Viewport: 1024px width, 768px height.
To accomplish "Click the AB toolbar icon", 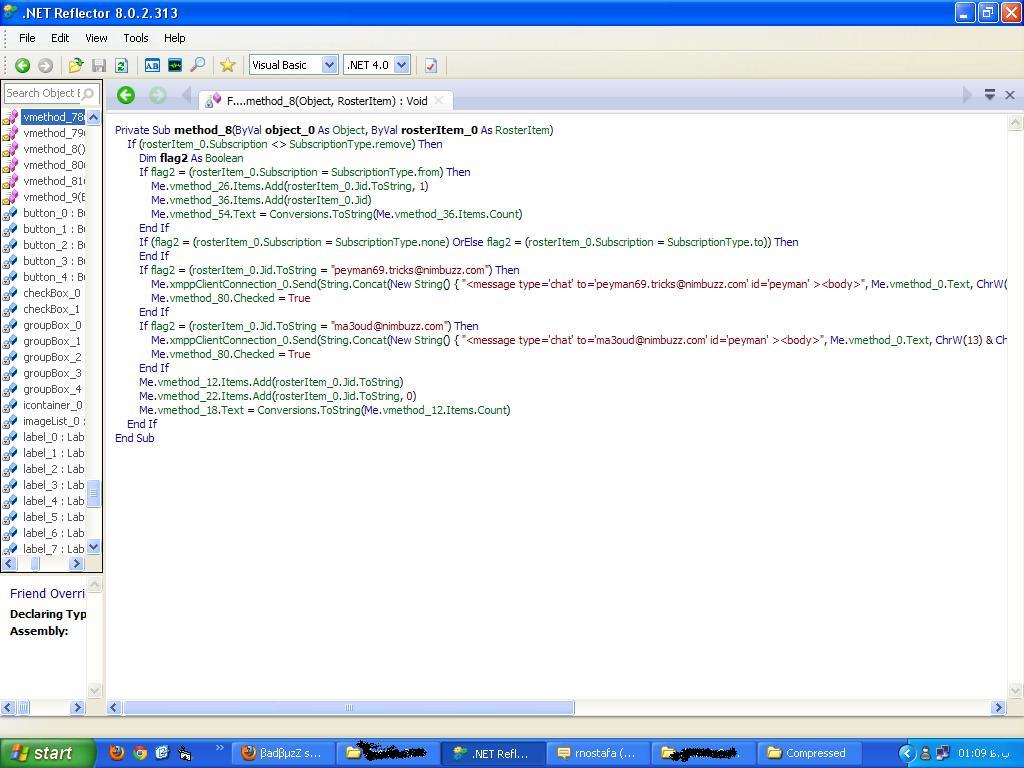I will coord(152,65).
